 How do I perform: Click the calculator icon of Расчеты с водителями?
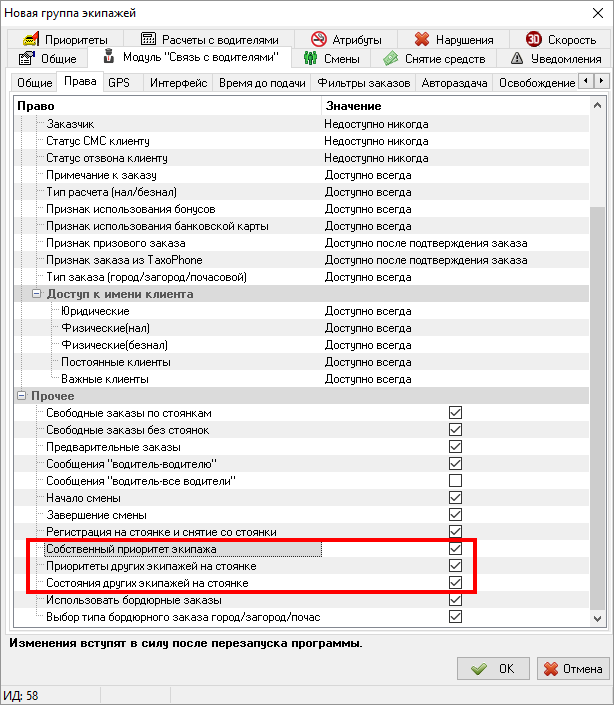click(148, 39)
